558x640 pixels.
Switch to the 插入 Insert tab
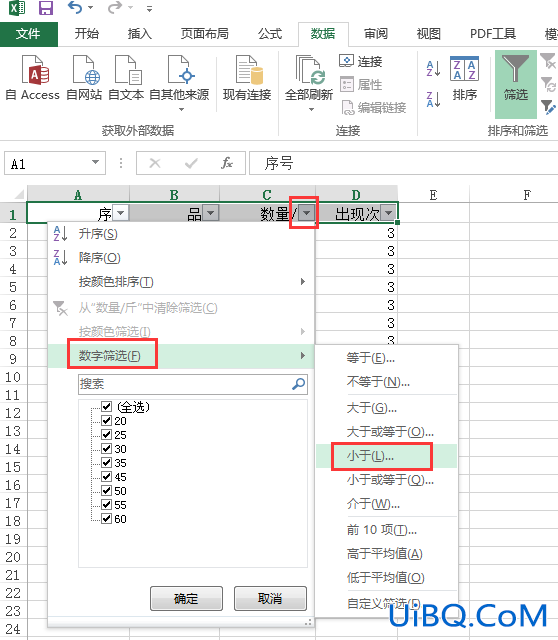point(140,34)
